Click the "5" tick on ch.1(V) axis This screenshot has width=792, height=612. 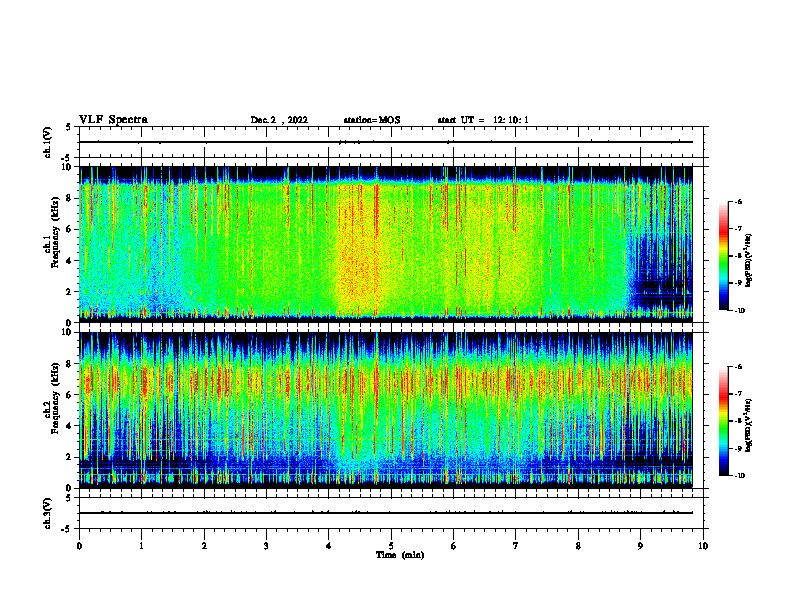(x=69, y=127)
